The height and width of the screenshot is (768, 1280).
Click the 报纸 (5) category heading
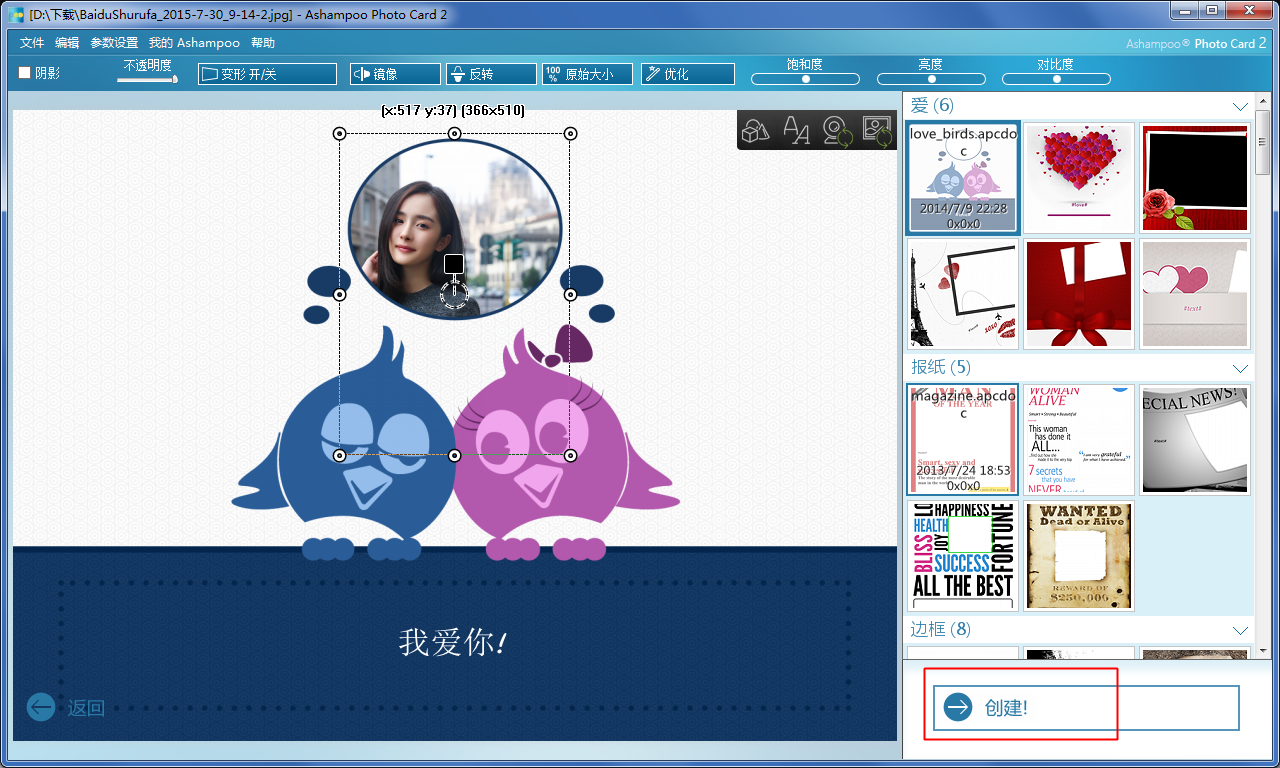point(941,368)
